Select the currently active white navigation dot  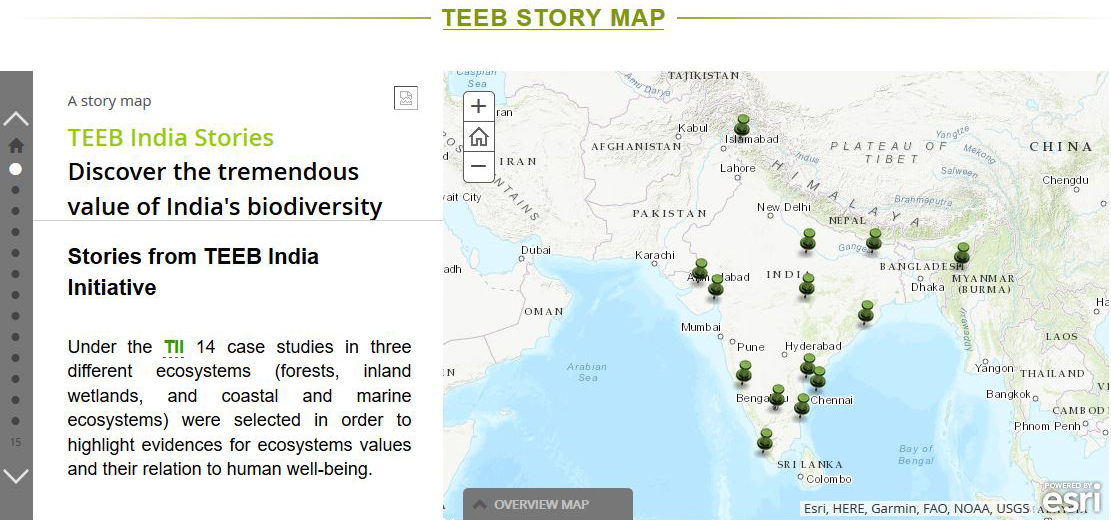pyautogui.click(x=16, y=169)
